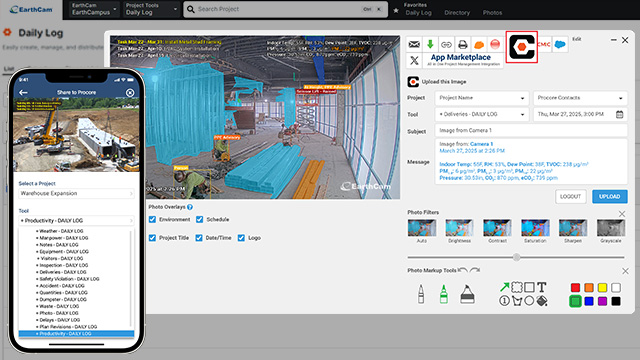The width and height of the screenshot is (640, 360).
Task: Click the copy link chain icon
Action: 446,44
